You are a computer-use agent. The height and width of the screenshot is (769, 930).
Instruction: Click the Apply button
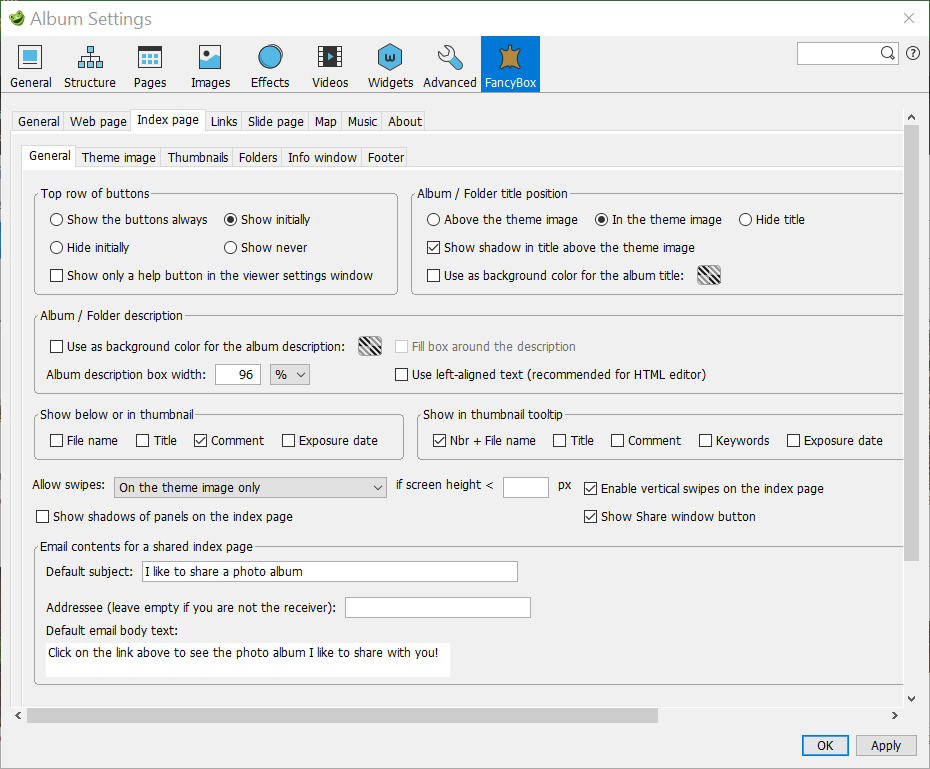pos(886,745)
